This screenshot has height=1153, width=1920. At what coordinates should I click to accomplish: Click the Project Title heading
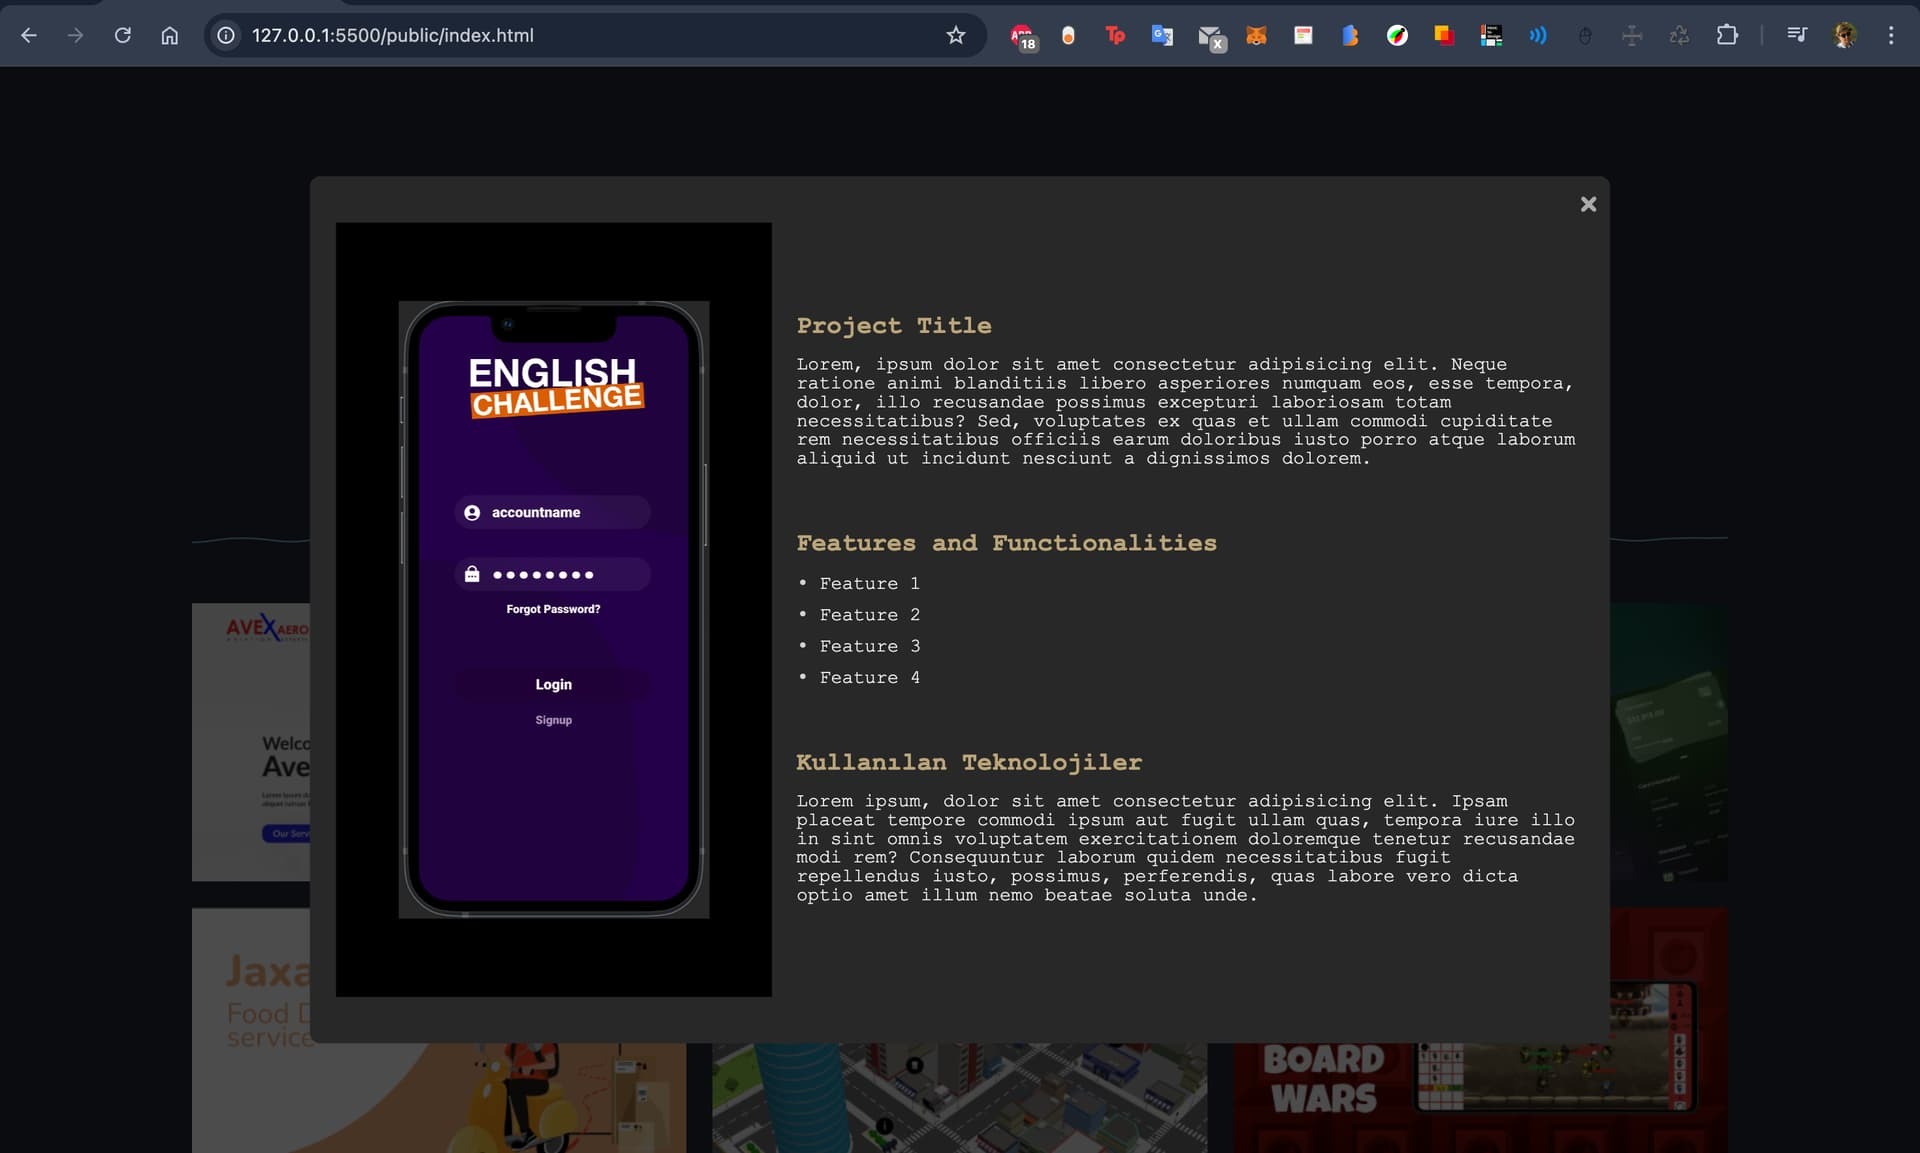[894, 326]
